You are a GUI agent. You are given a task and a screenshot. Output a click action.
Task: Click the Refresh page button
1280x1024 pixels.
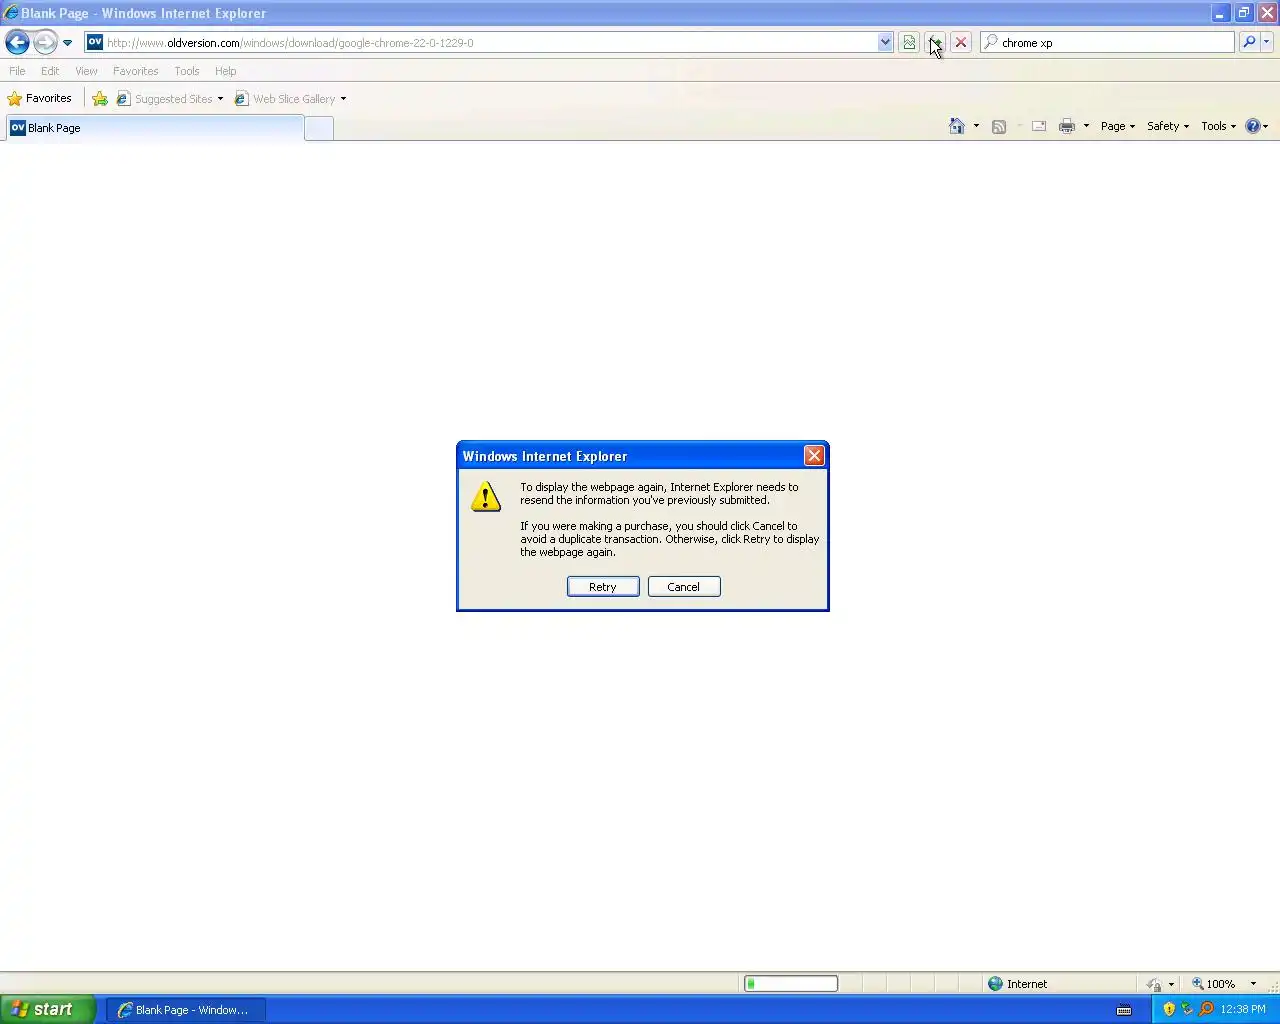(935, 43)
